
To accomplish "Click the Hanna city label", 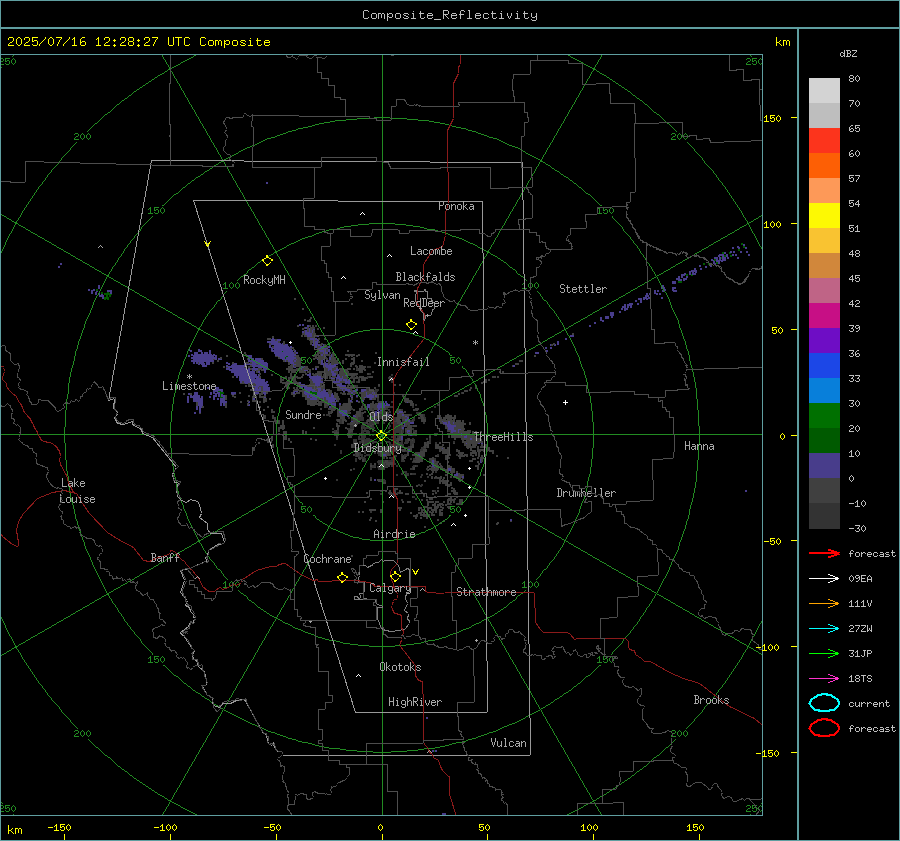I will (x=699, y=446).
